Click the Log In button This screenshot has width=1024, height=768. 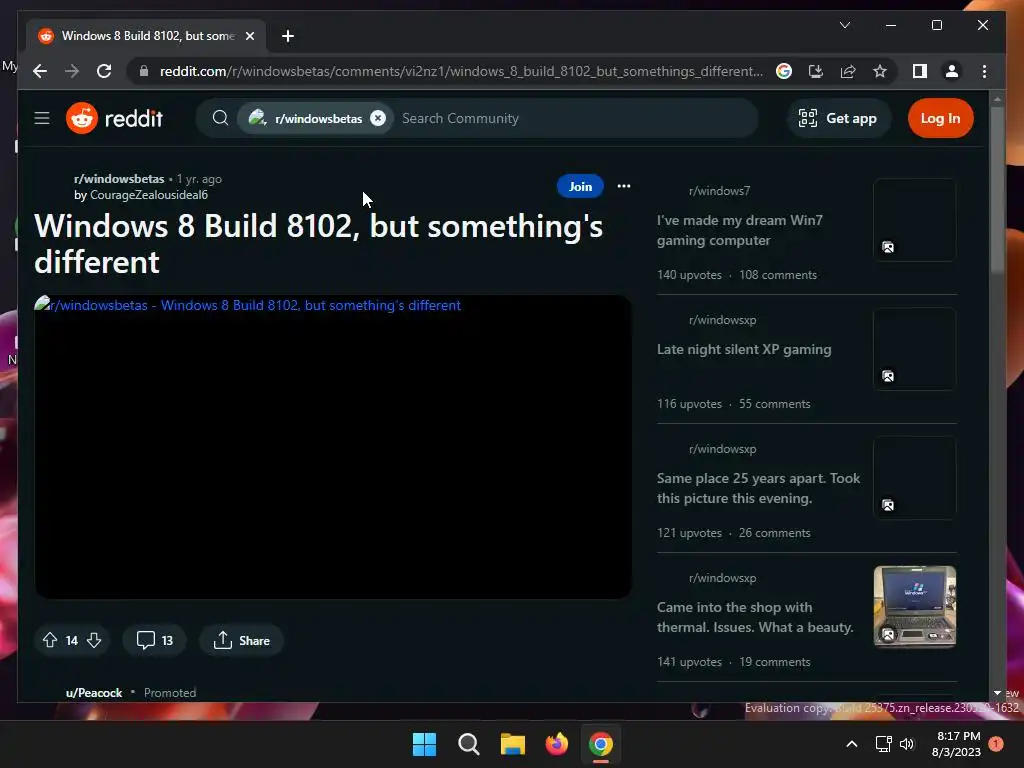point(940,118)
